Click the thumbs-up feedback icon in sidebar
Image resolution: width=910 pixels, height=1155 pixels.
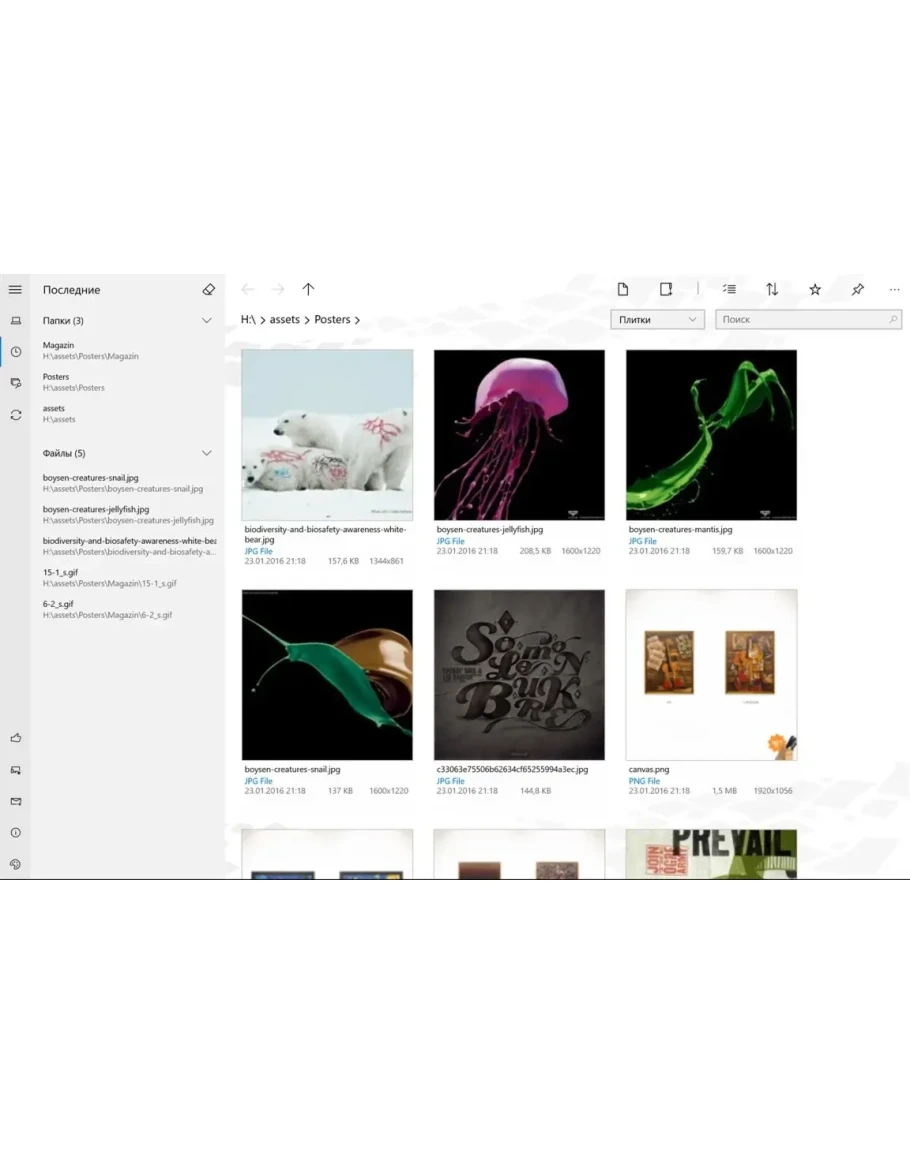coord(15,738)
